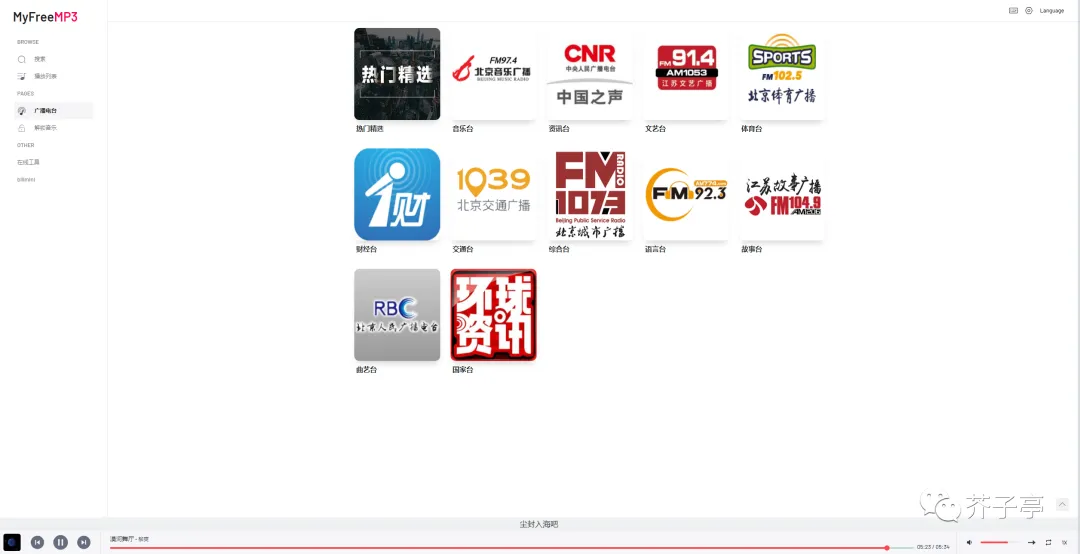This screenshot has height=554, width=1080.
Task: Click the 文艺台 category label
Action: (655, 129)
